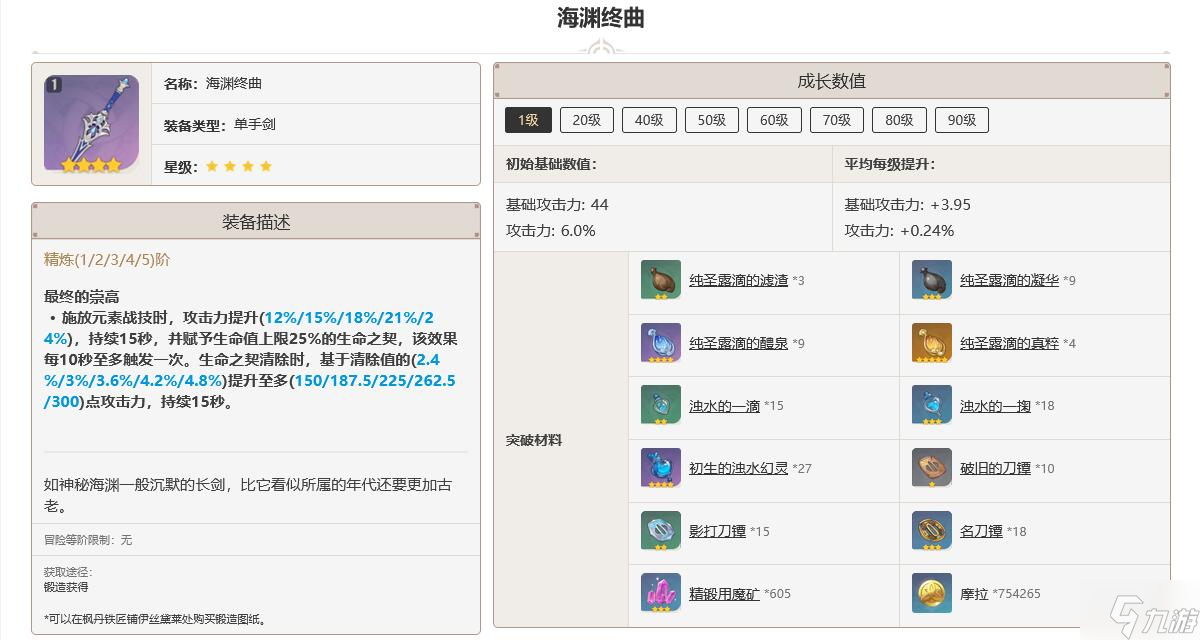Open the 名刀镡 link
1200x640 pixels.
coord(981,531)
